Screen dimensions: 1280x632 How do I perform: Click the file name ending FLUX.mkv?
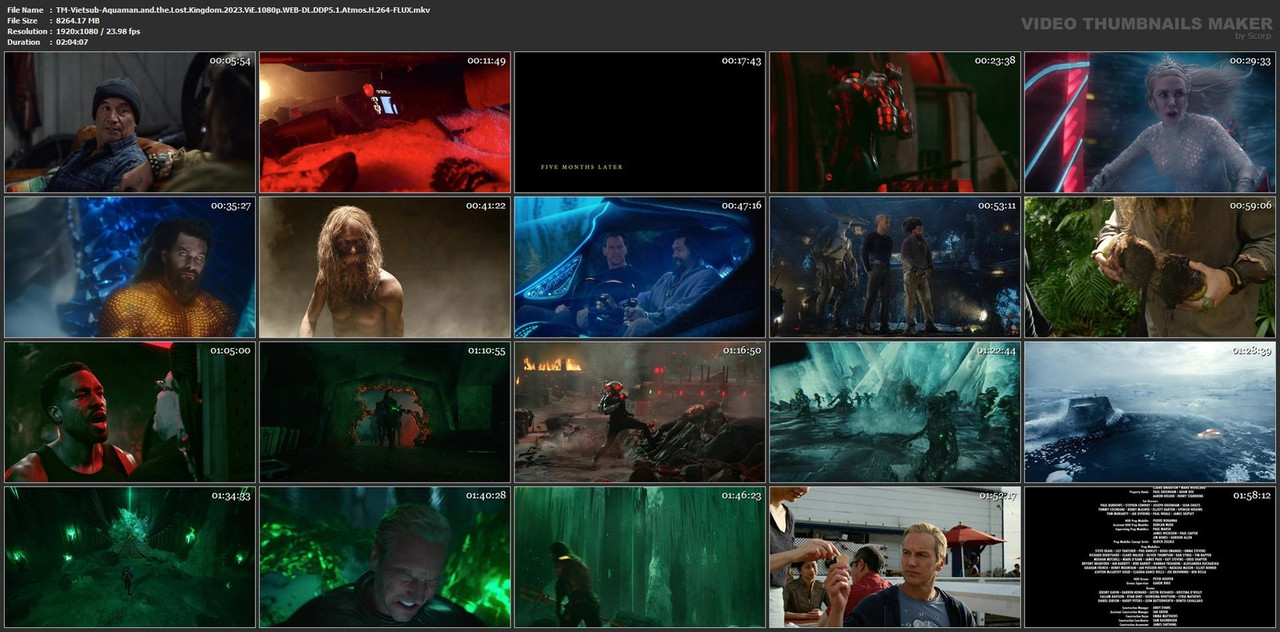[243, 9]
